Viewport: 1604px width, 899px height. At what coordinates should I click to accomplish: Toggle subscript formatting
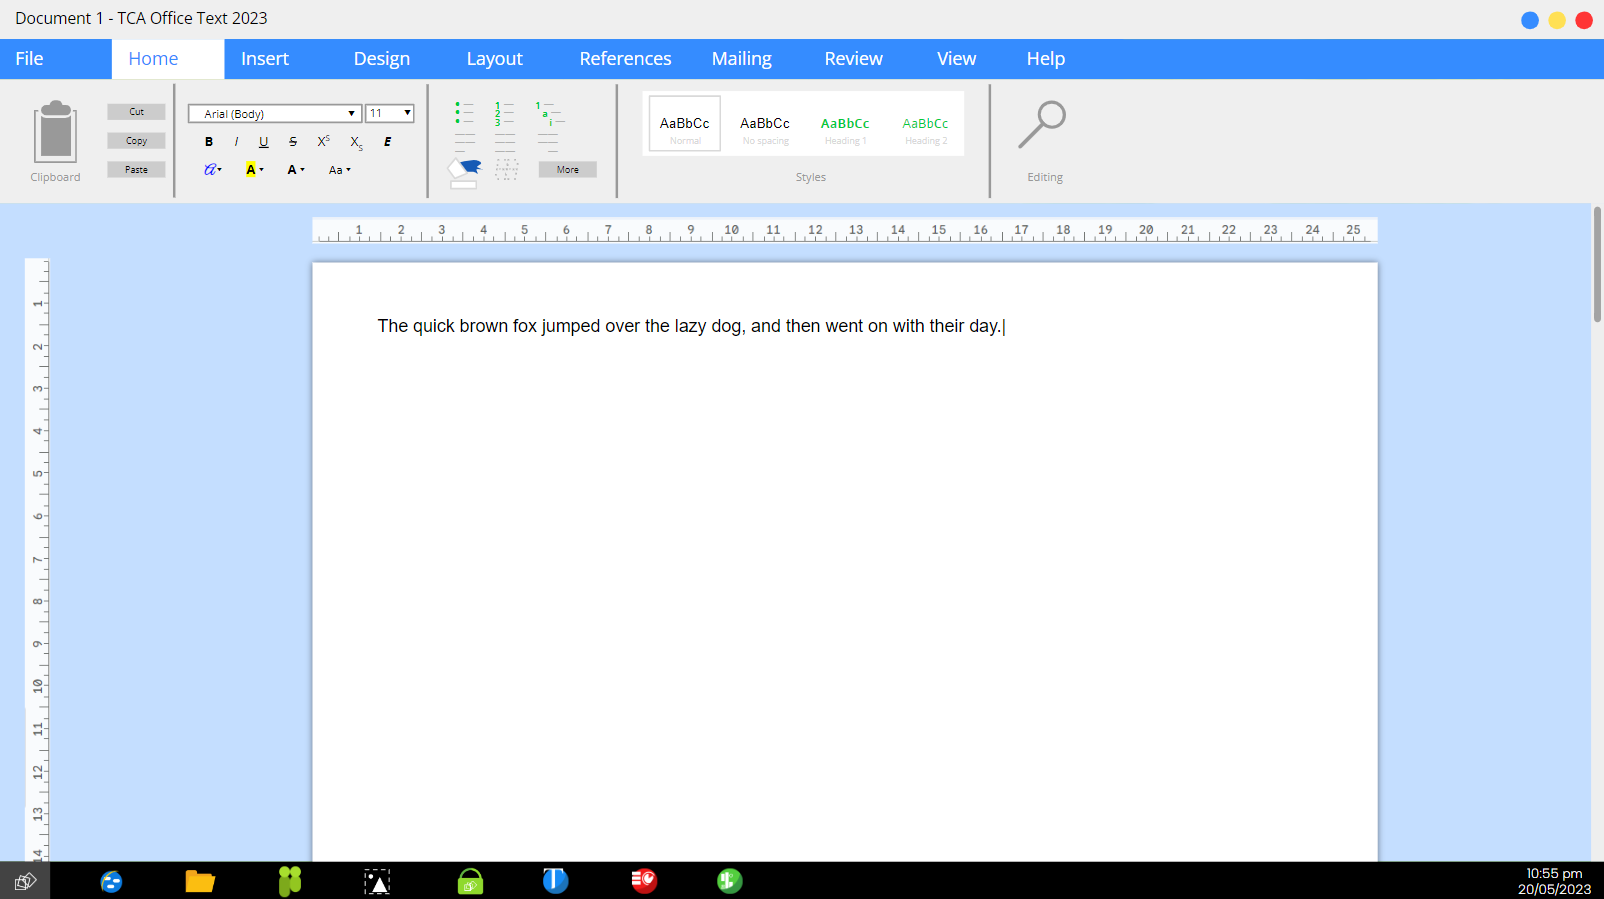pyautogui.click(x=356, y=143)
